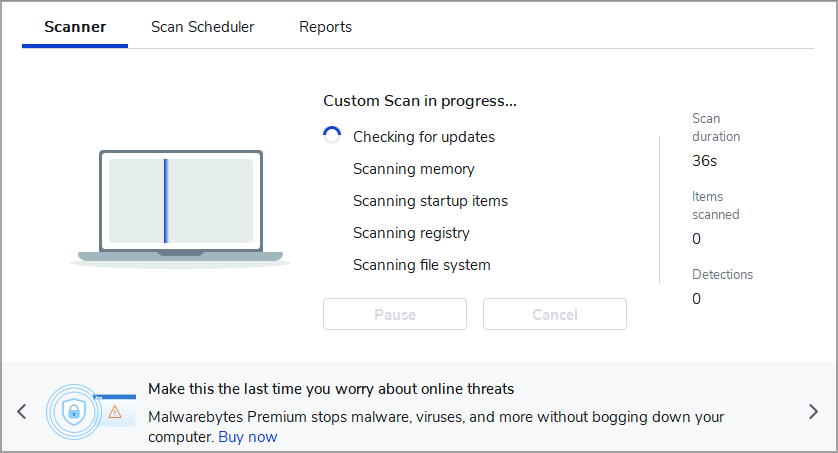Follow the Buy now link
Screen dimensions: 838x453
tap(248, 437)
